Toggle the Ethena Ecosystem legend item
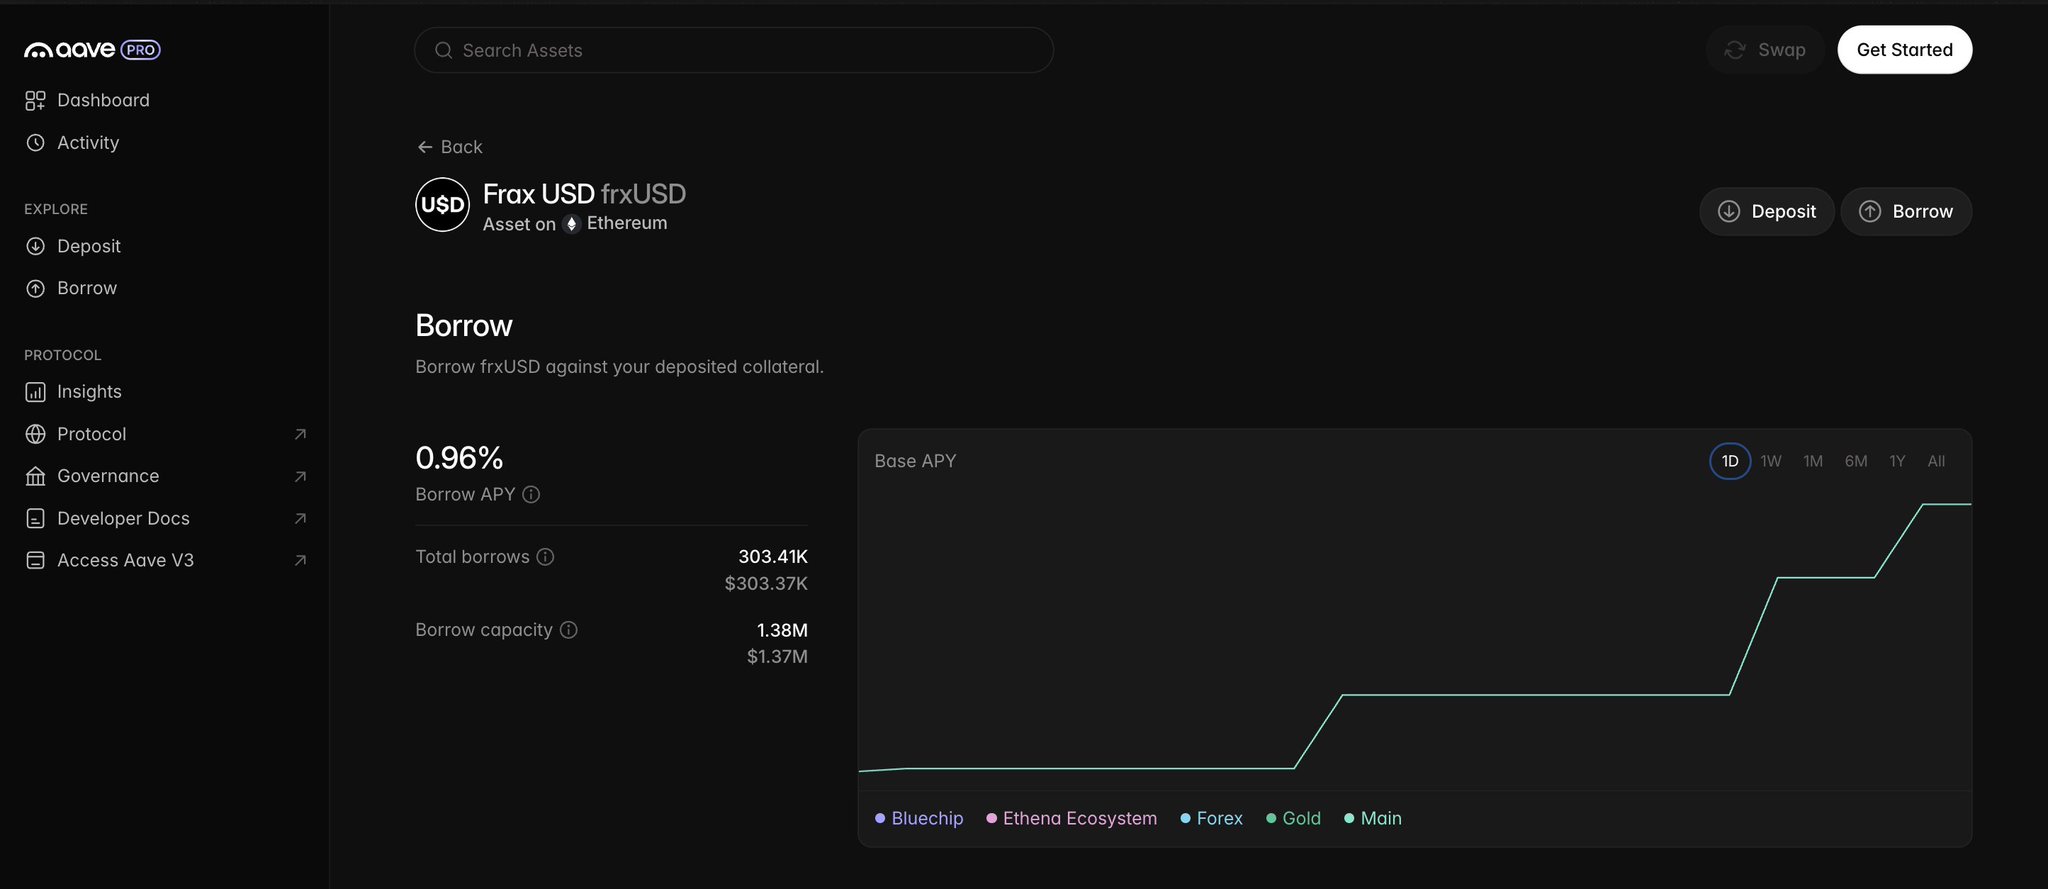Viewport: 2048px width, 889px height. 1071,818
